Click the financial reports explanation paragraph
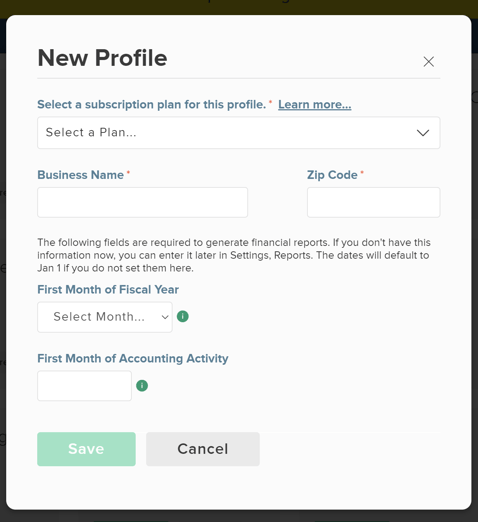This screenshot has height=522, width=478. 234,255
